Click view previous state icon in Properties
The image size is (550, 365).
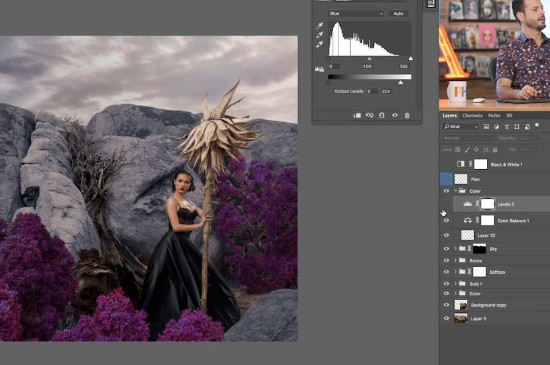pyautogui.click(x=369, y=115)
